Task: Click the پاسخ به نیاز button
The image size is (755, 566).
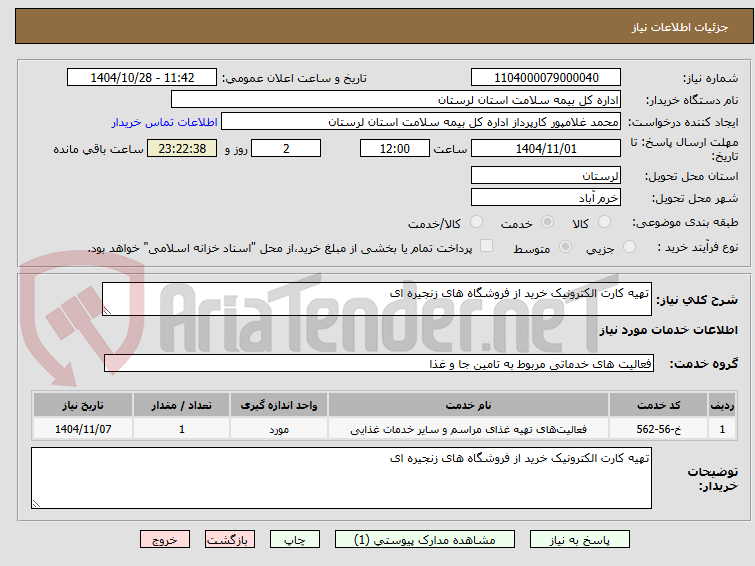Action: [580, 540]
